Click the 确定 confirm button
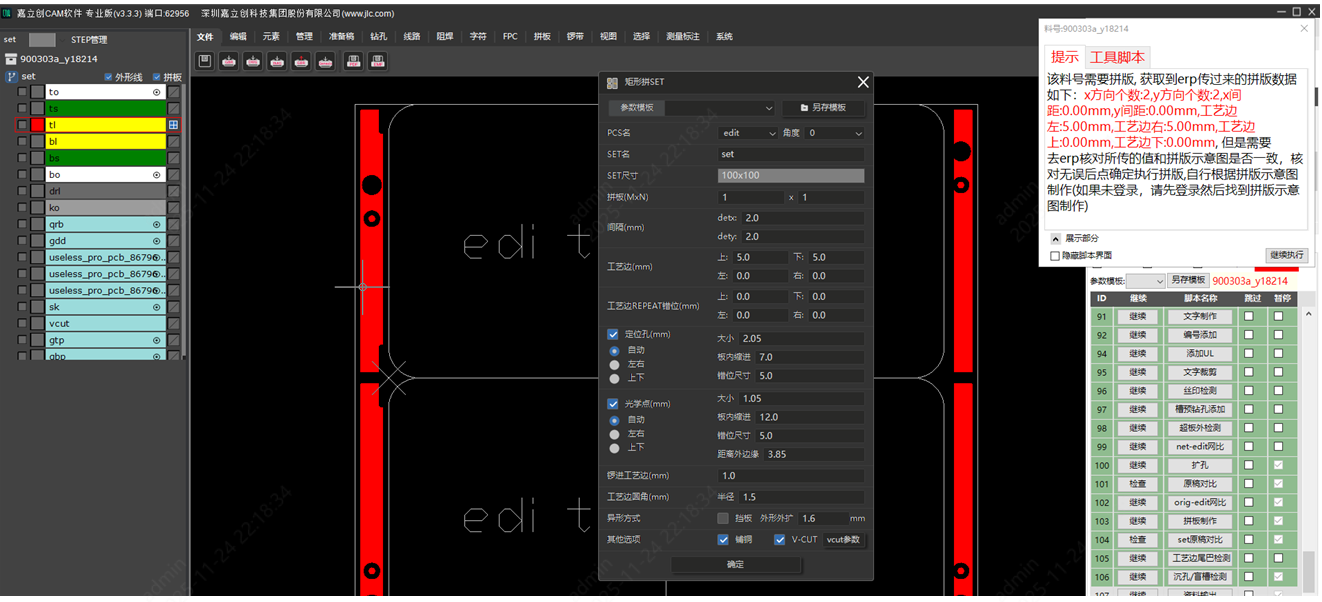1322x602 pixels. click(735, 565)
